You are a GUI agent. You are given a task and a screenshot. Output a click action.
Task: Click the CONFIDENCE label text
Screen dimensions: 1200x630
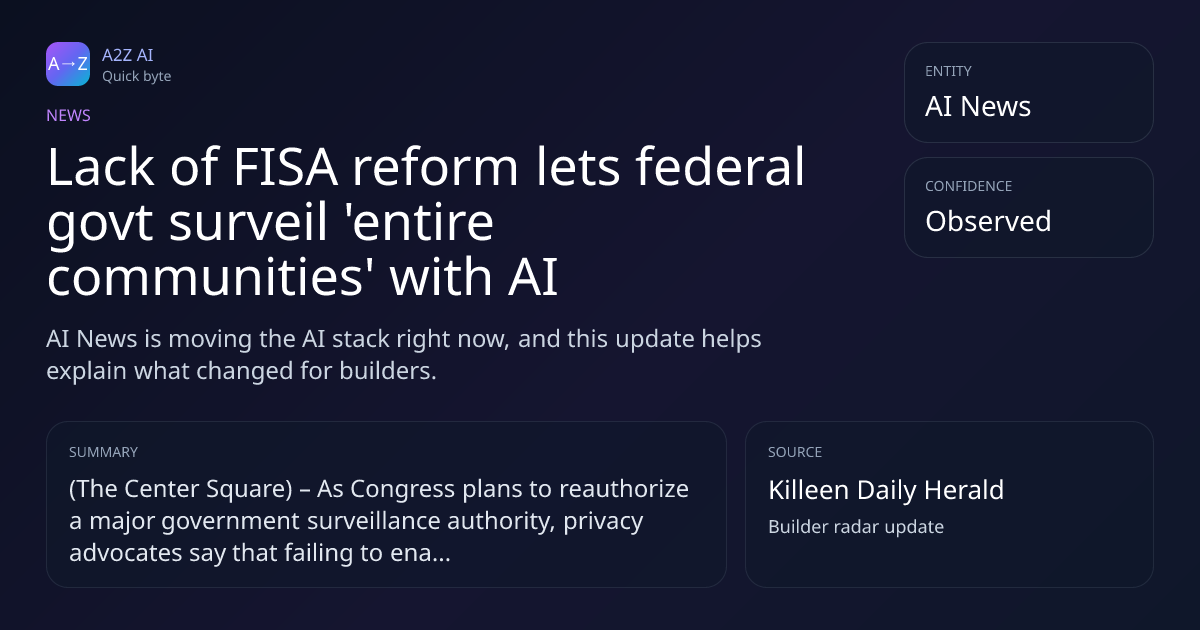pos(968,186)
